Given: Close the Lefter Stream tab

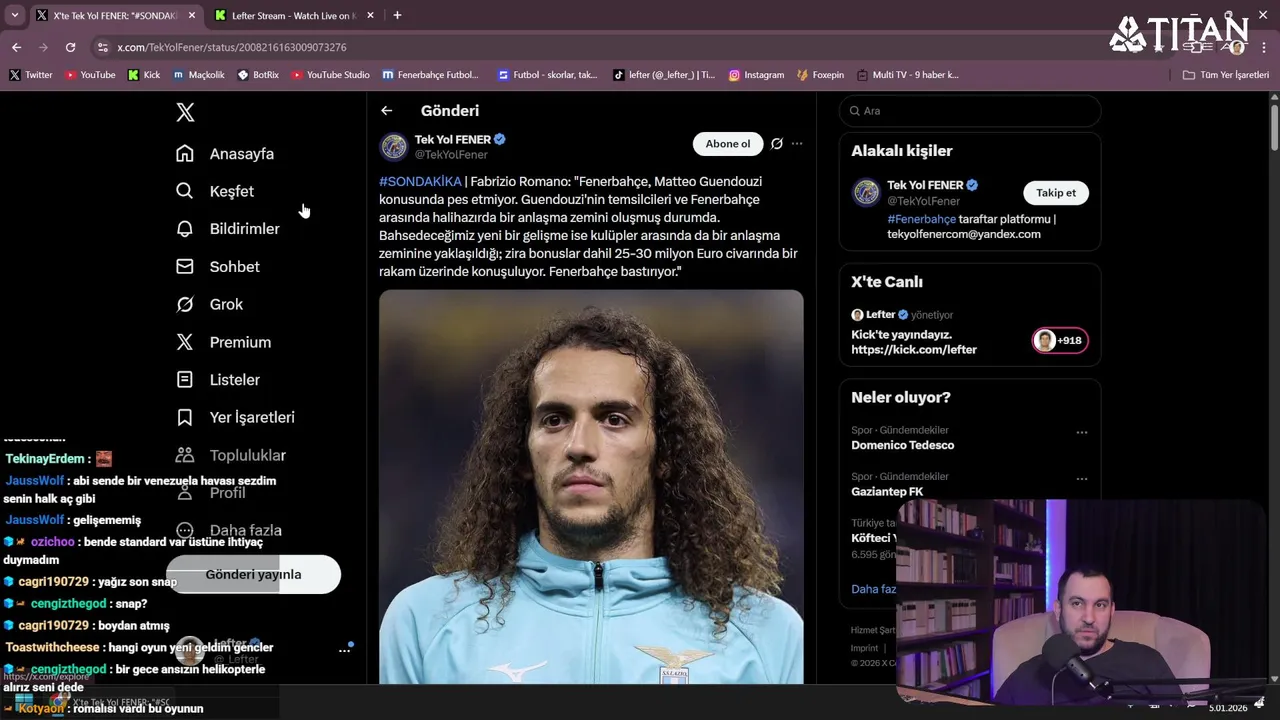Looking at the screenshot, I should click(370, 16).
